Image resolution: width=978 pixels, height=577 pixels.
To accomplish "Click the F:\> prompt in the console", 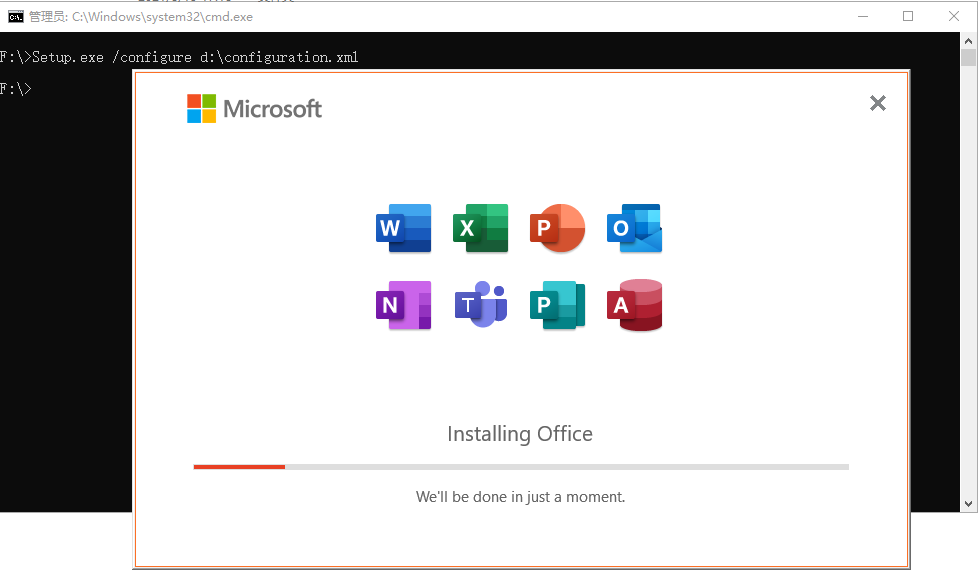I will click(13, 88).
